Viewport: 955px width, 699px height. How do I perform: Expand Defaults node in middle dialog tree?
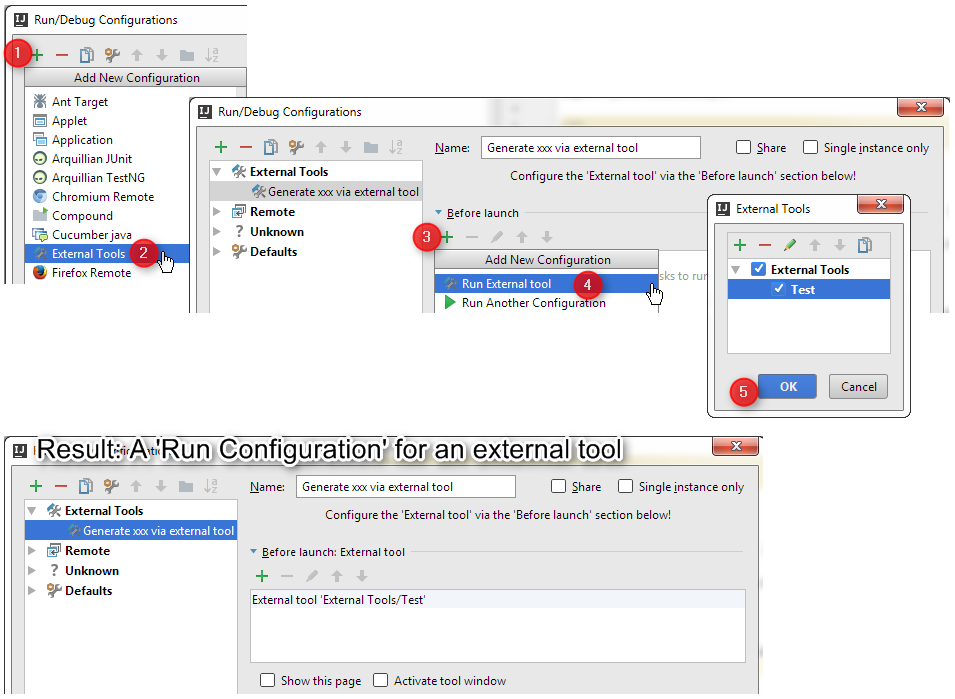(x=217, y=252)
